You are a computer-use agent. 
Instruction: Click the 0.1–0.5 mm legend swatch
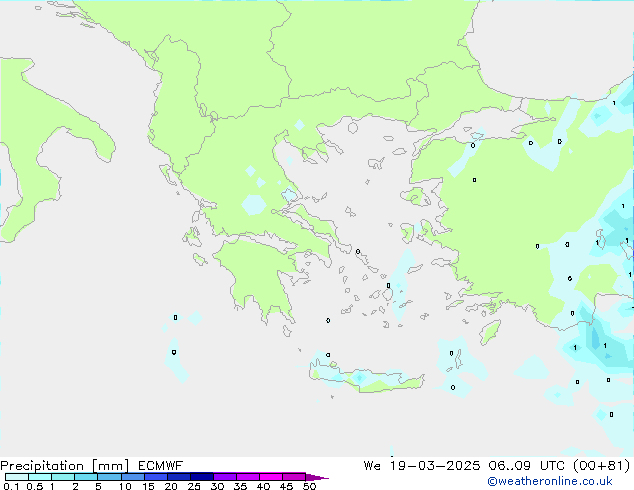17,477
